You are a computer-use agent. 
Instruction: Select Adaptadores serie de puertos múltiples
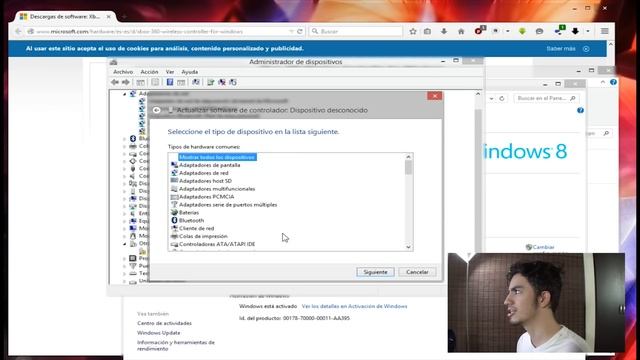[228, 205]
